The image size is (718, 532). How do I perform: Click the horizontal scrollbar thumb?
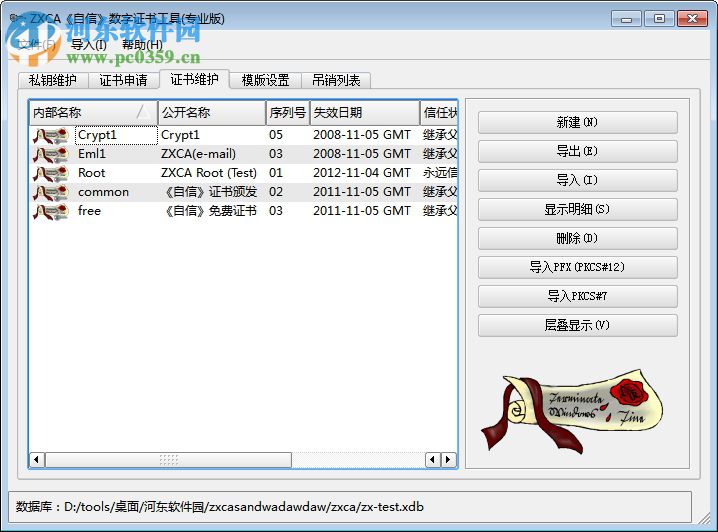coord(169,460)
